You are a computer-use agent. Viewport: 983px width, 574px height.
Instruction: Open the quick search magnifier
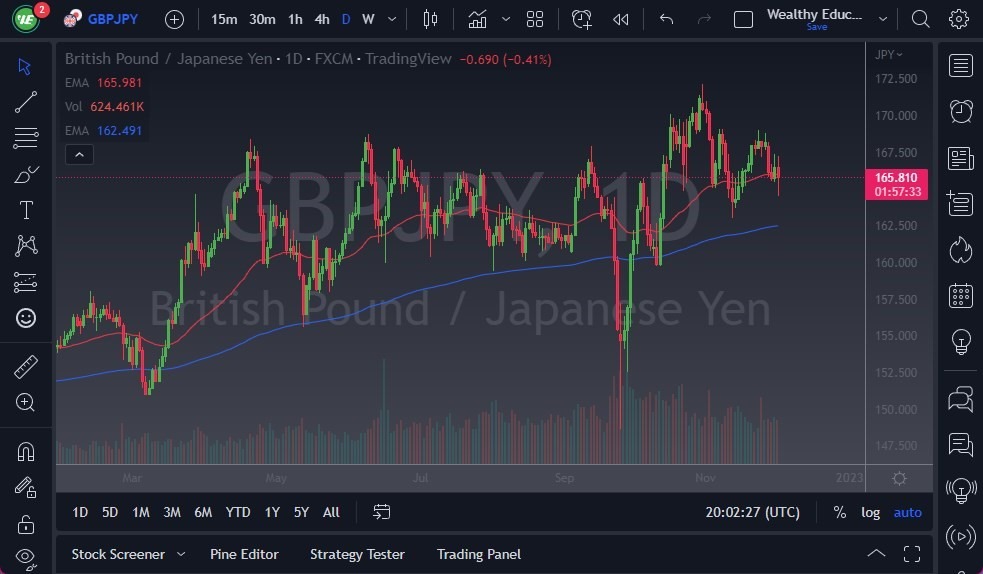pos(920,19)
